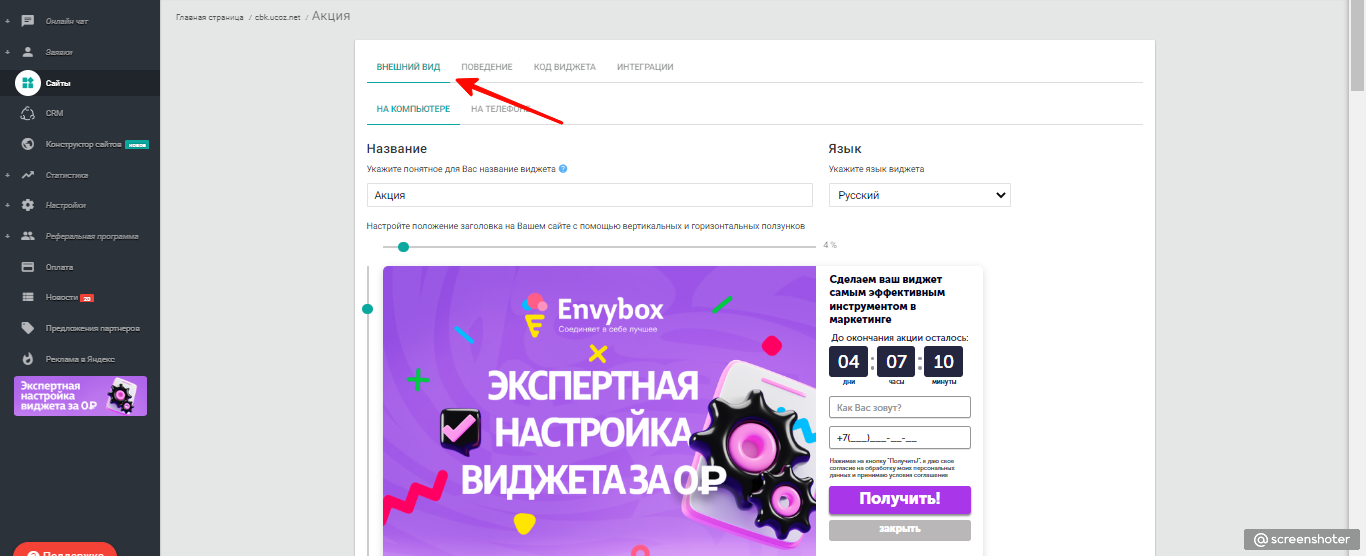Image resolution: width=1366 pixels, height=556 pixels.
Task: Click the gray закрыть button
Action: point(900,529)
